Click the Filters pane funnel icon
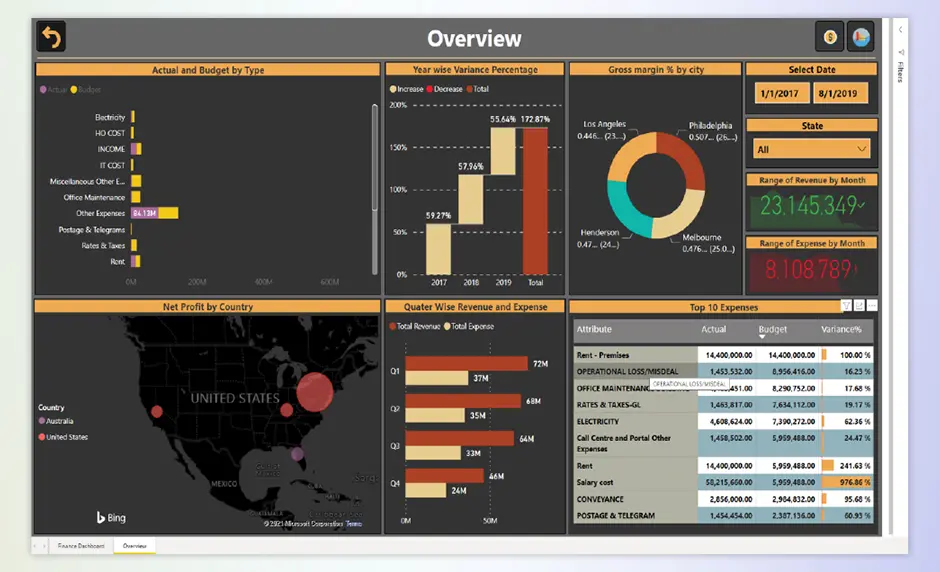 pos(901,52)
